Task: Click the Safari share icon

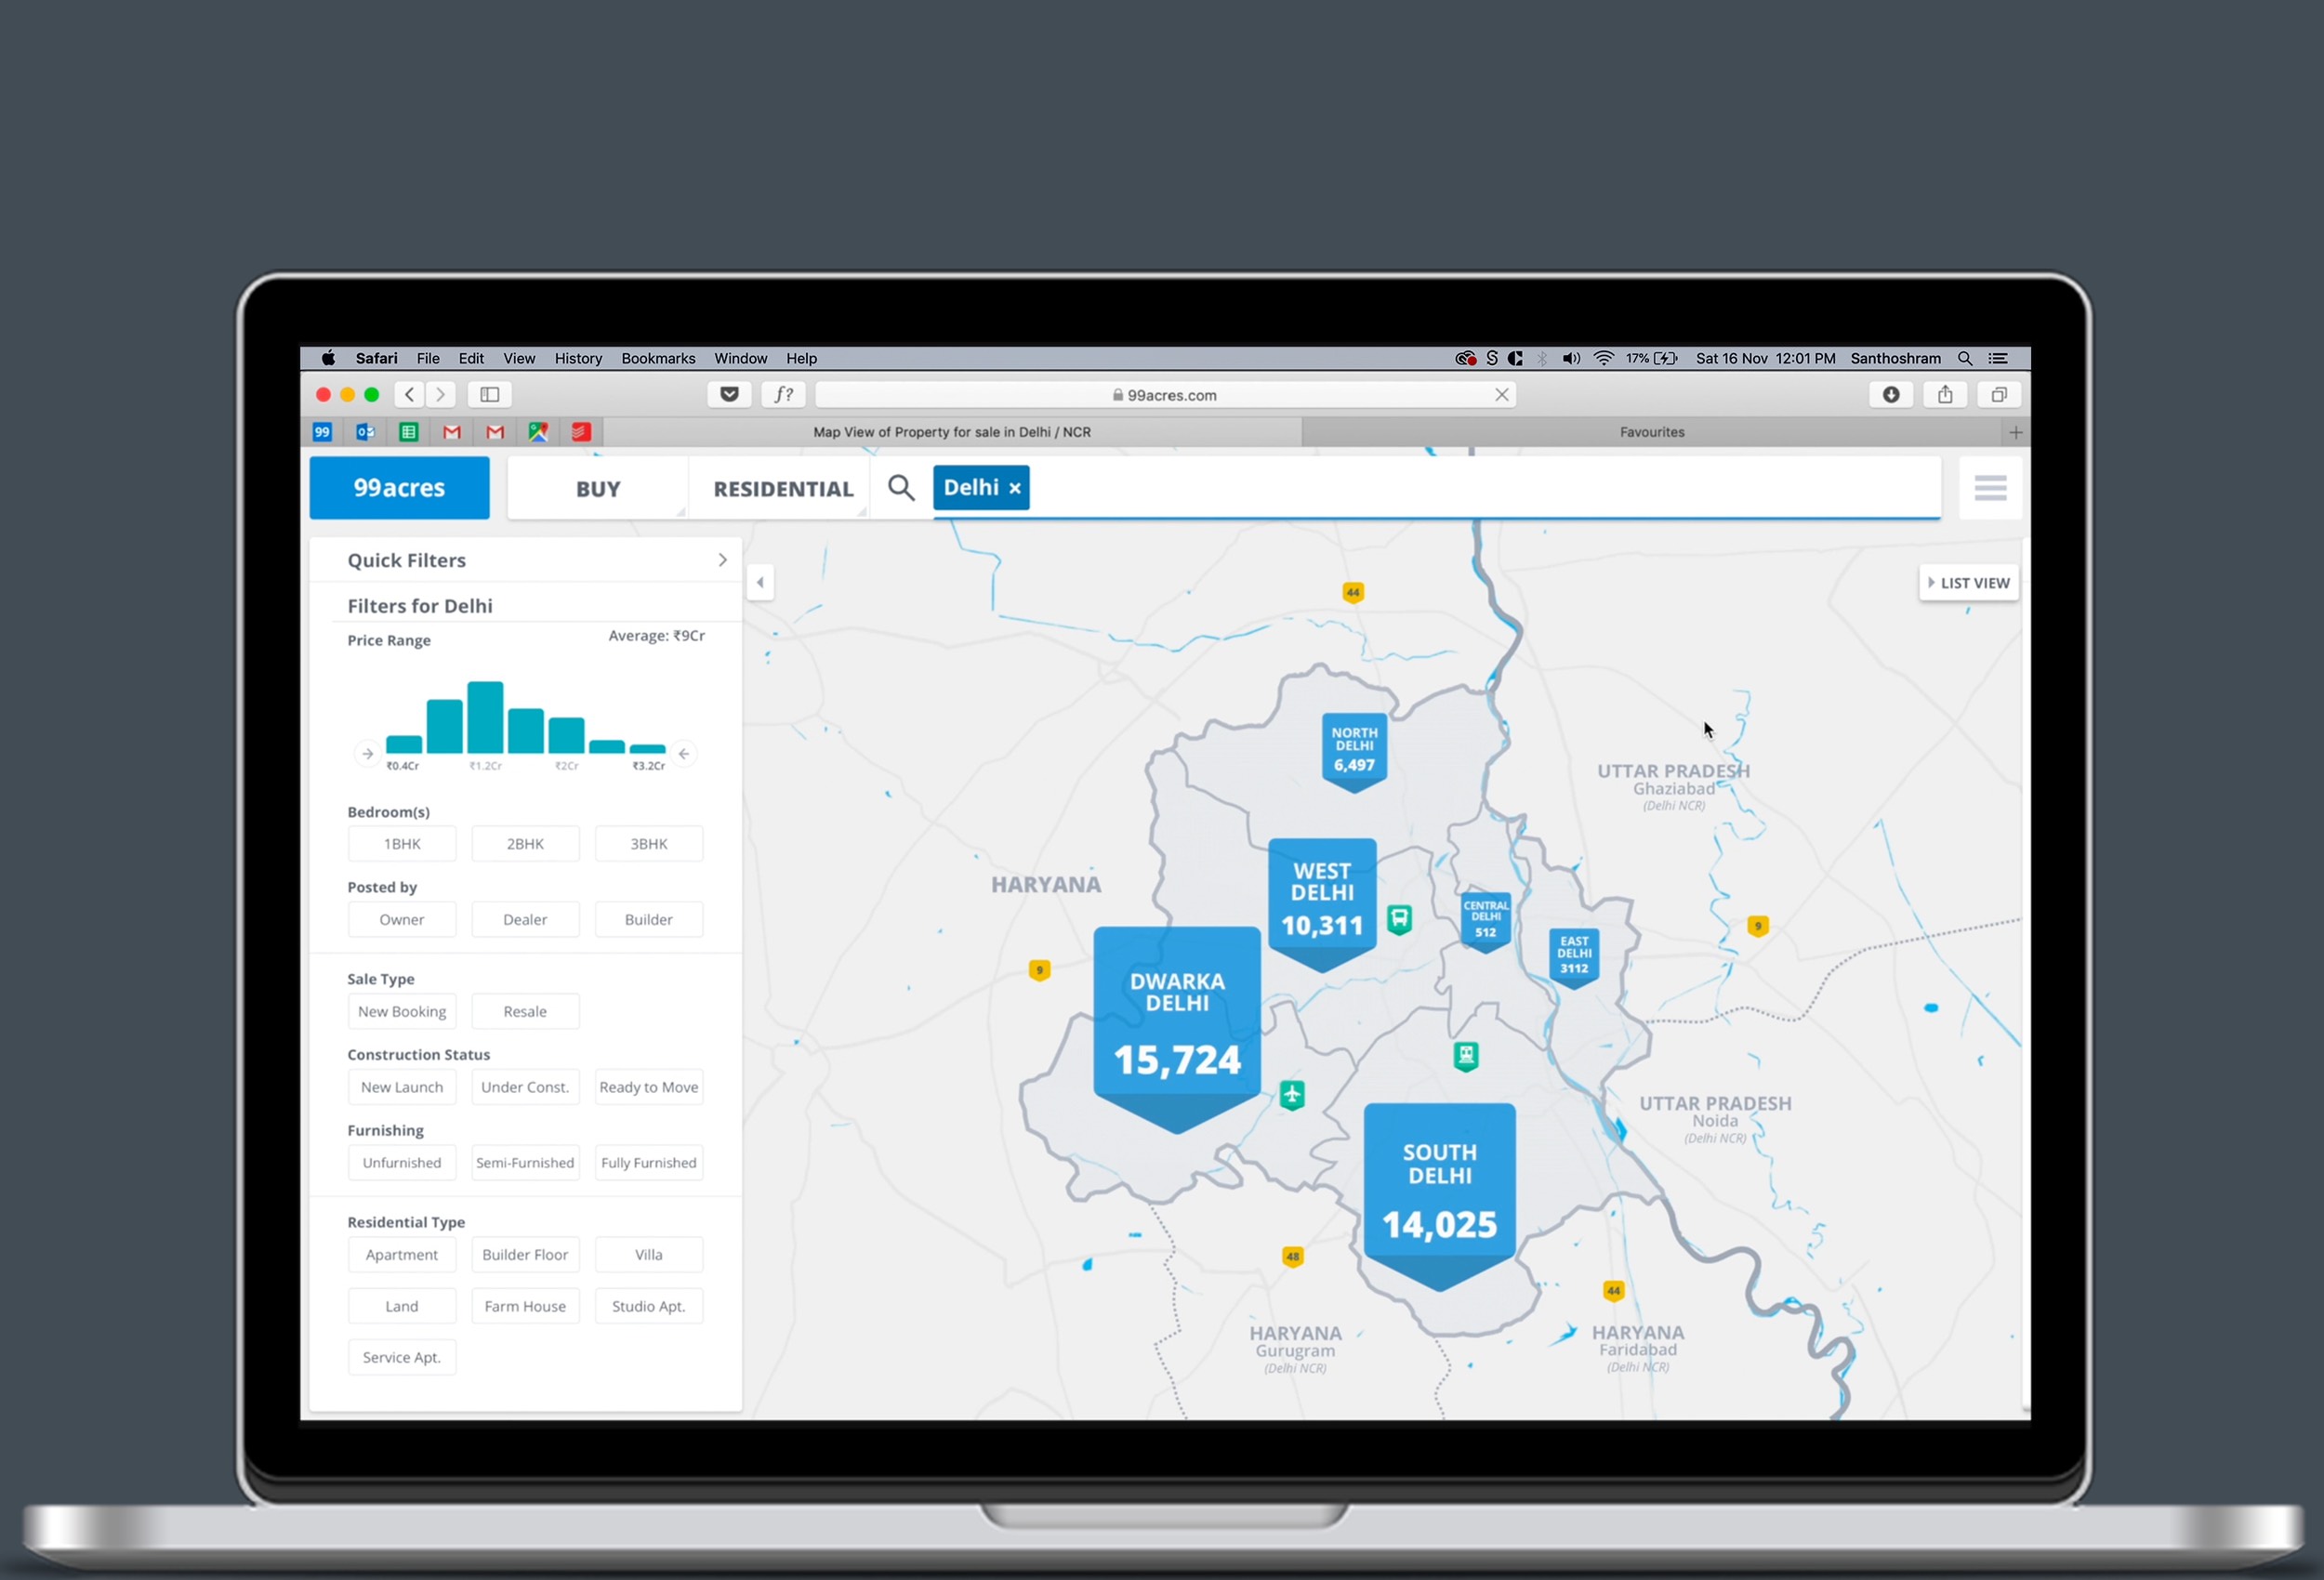Action: point(1945,395)
